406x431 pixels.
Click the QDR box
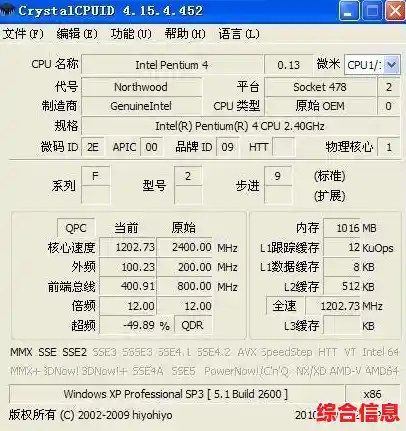click(x=192, y=325)
